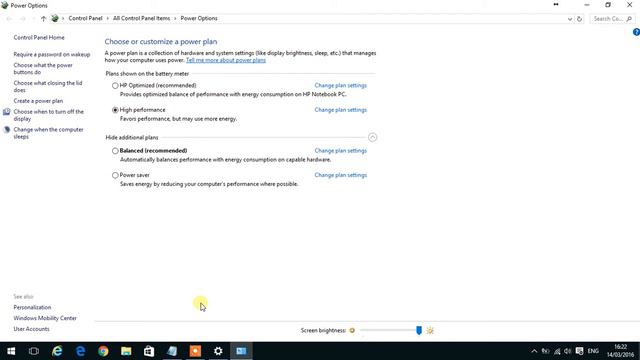Select the Balanced (recommended) plan
Image resolution: width=640 pixels, height=360 pixels.
click(x=115, y=151)
